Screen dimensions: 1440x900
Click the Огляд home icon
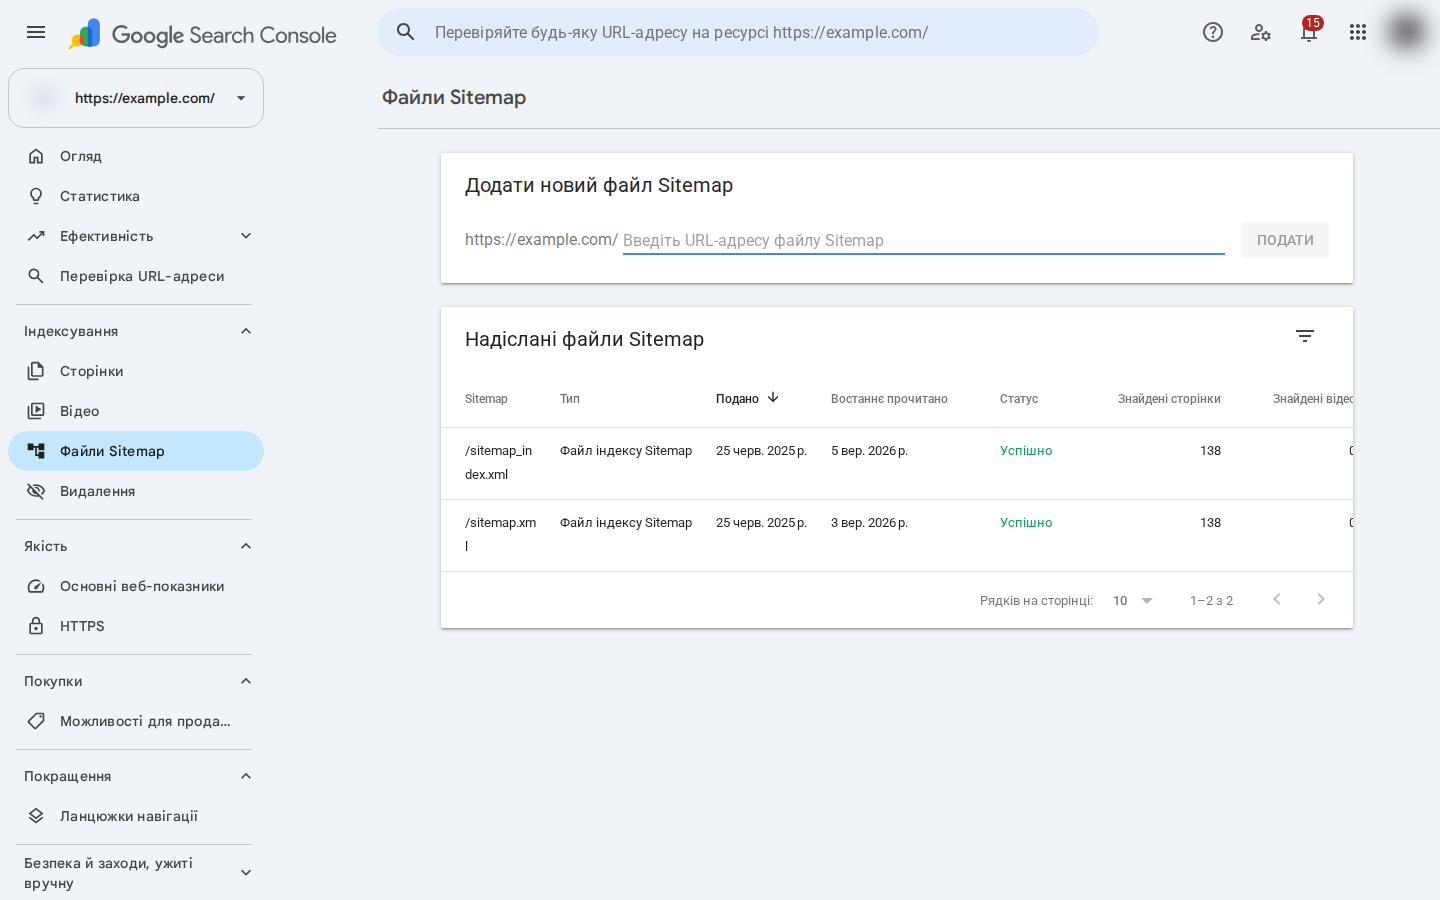coord(36,156)
